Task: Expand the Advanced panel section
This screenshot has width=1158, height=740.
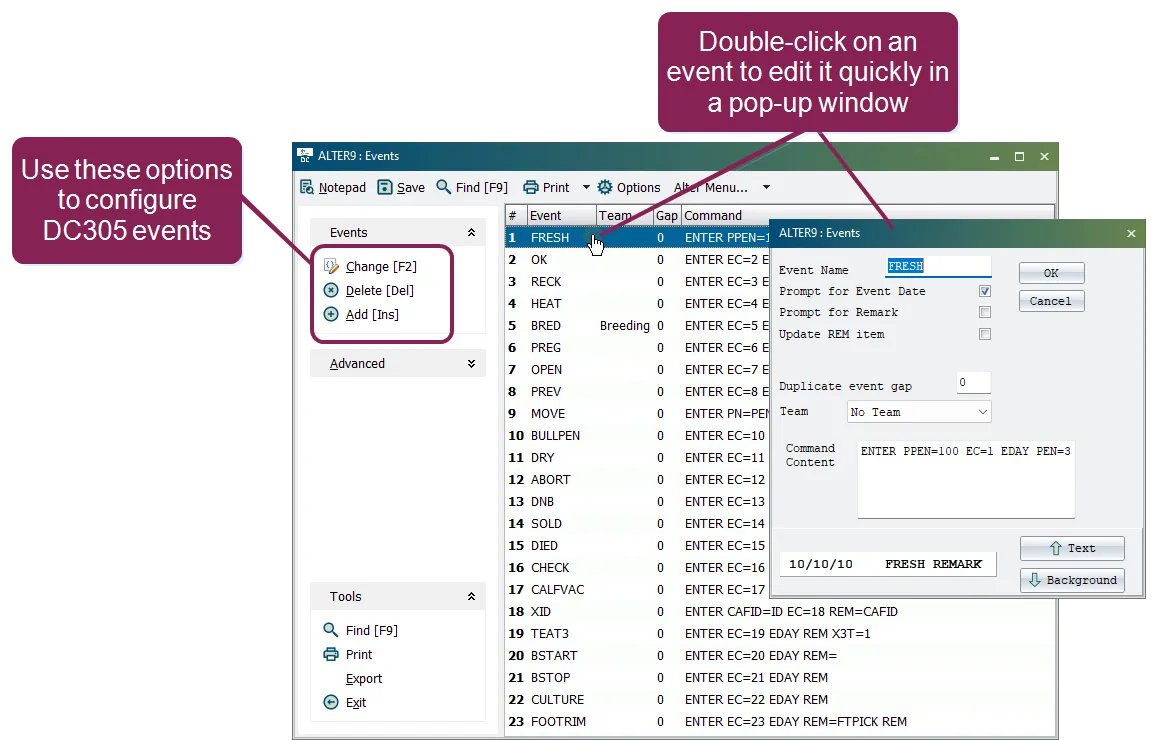Action: click(x=471, y=363)
